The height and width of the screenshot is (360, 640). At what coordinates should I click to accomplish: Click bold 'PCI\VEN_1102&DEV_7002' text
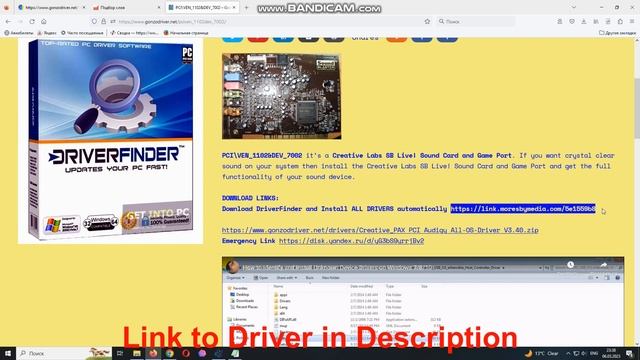tap(262, 155)
